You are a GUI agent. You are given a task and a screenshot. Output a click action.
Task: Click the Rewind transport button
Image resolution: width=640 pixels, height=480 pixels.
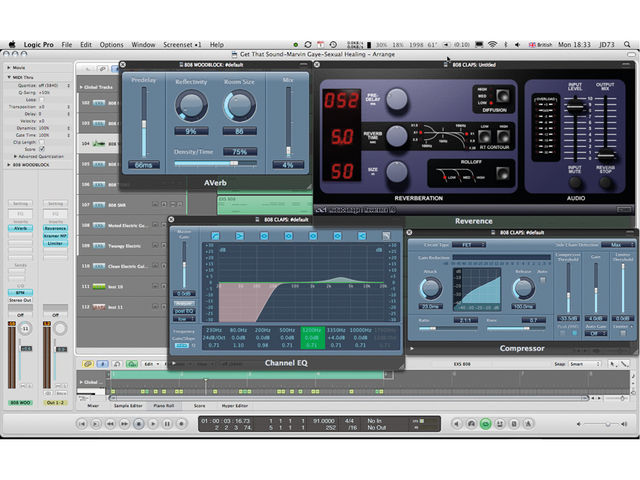click(x=110, y=424)
